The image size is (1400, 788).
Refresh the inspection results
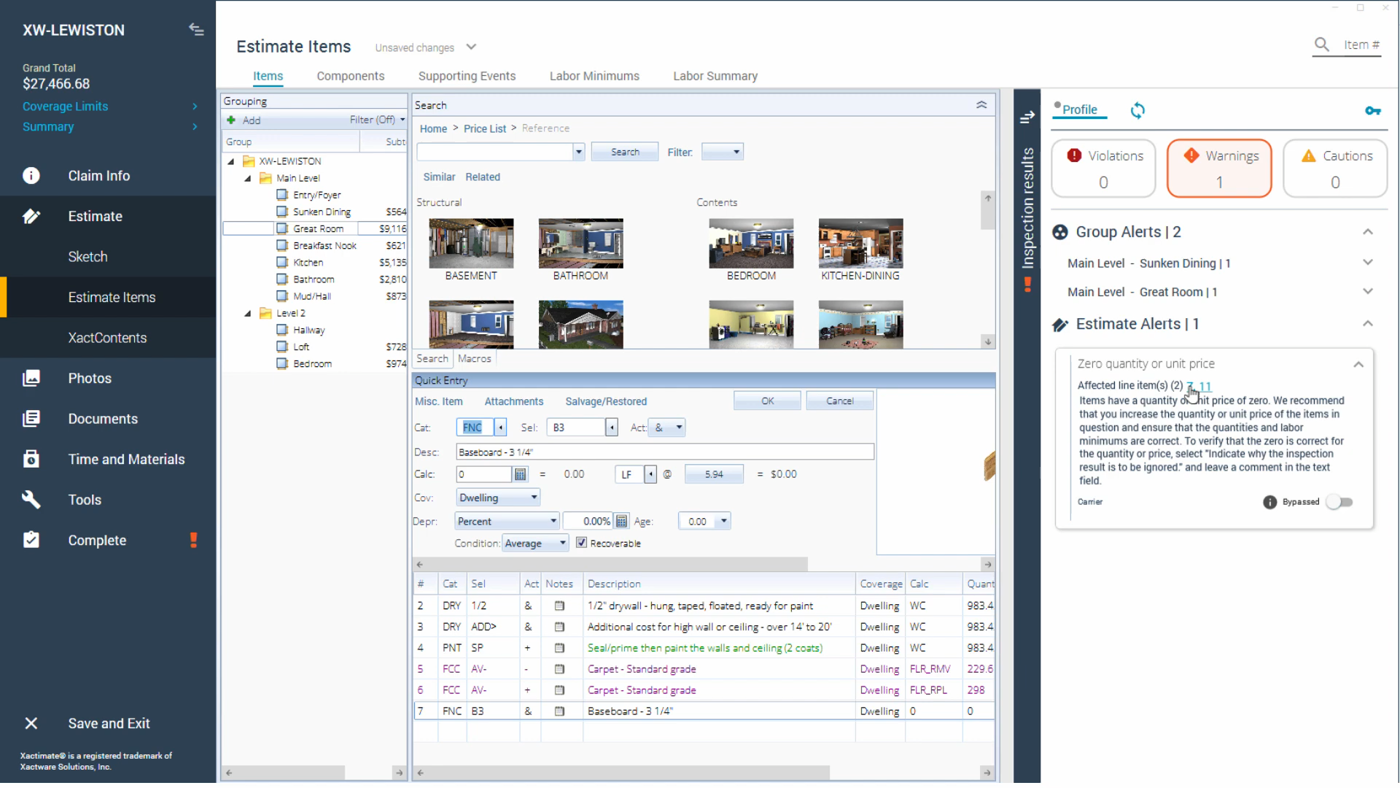click(1138, 110)
